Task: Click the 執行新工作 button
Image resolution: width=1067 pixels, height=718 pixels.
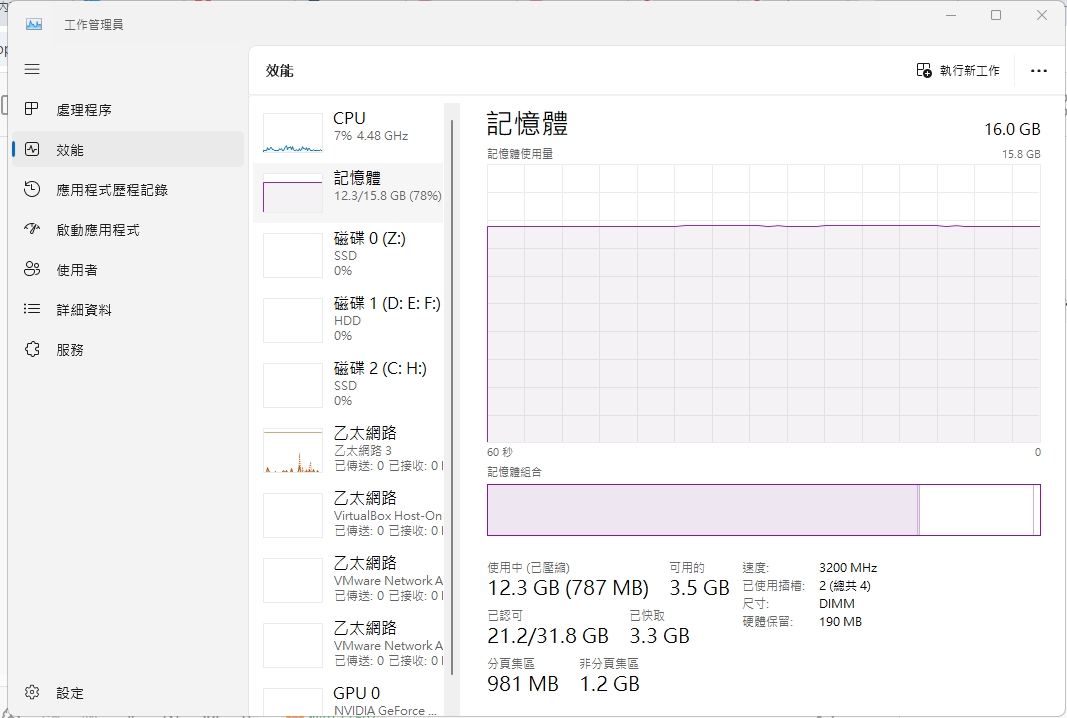Action: (958, 70)
